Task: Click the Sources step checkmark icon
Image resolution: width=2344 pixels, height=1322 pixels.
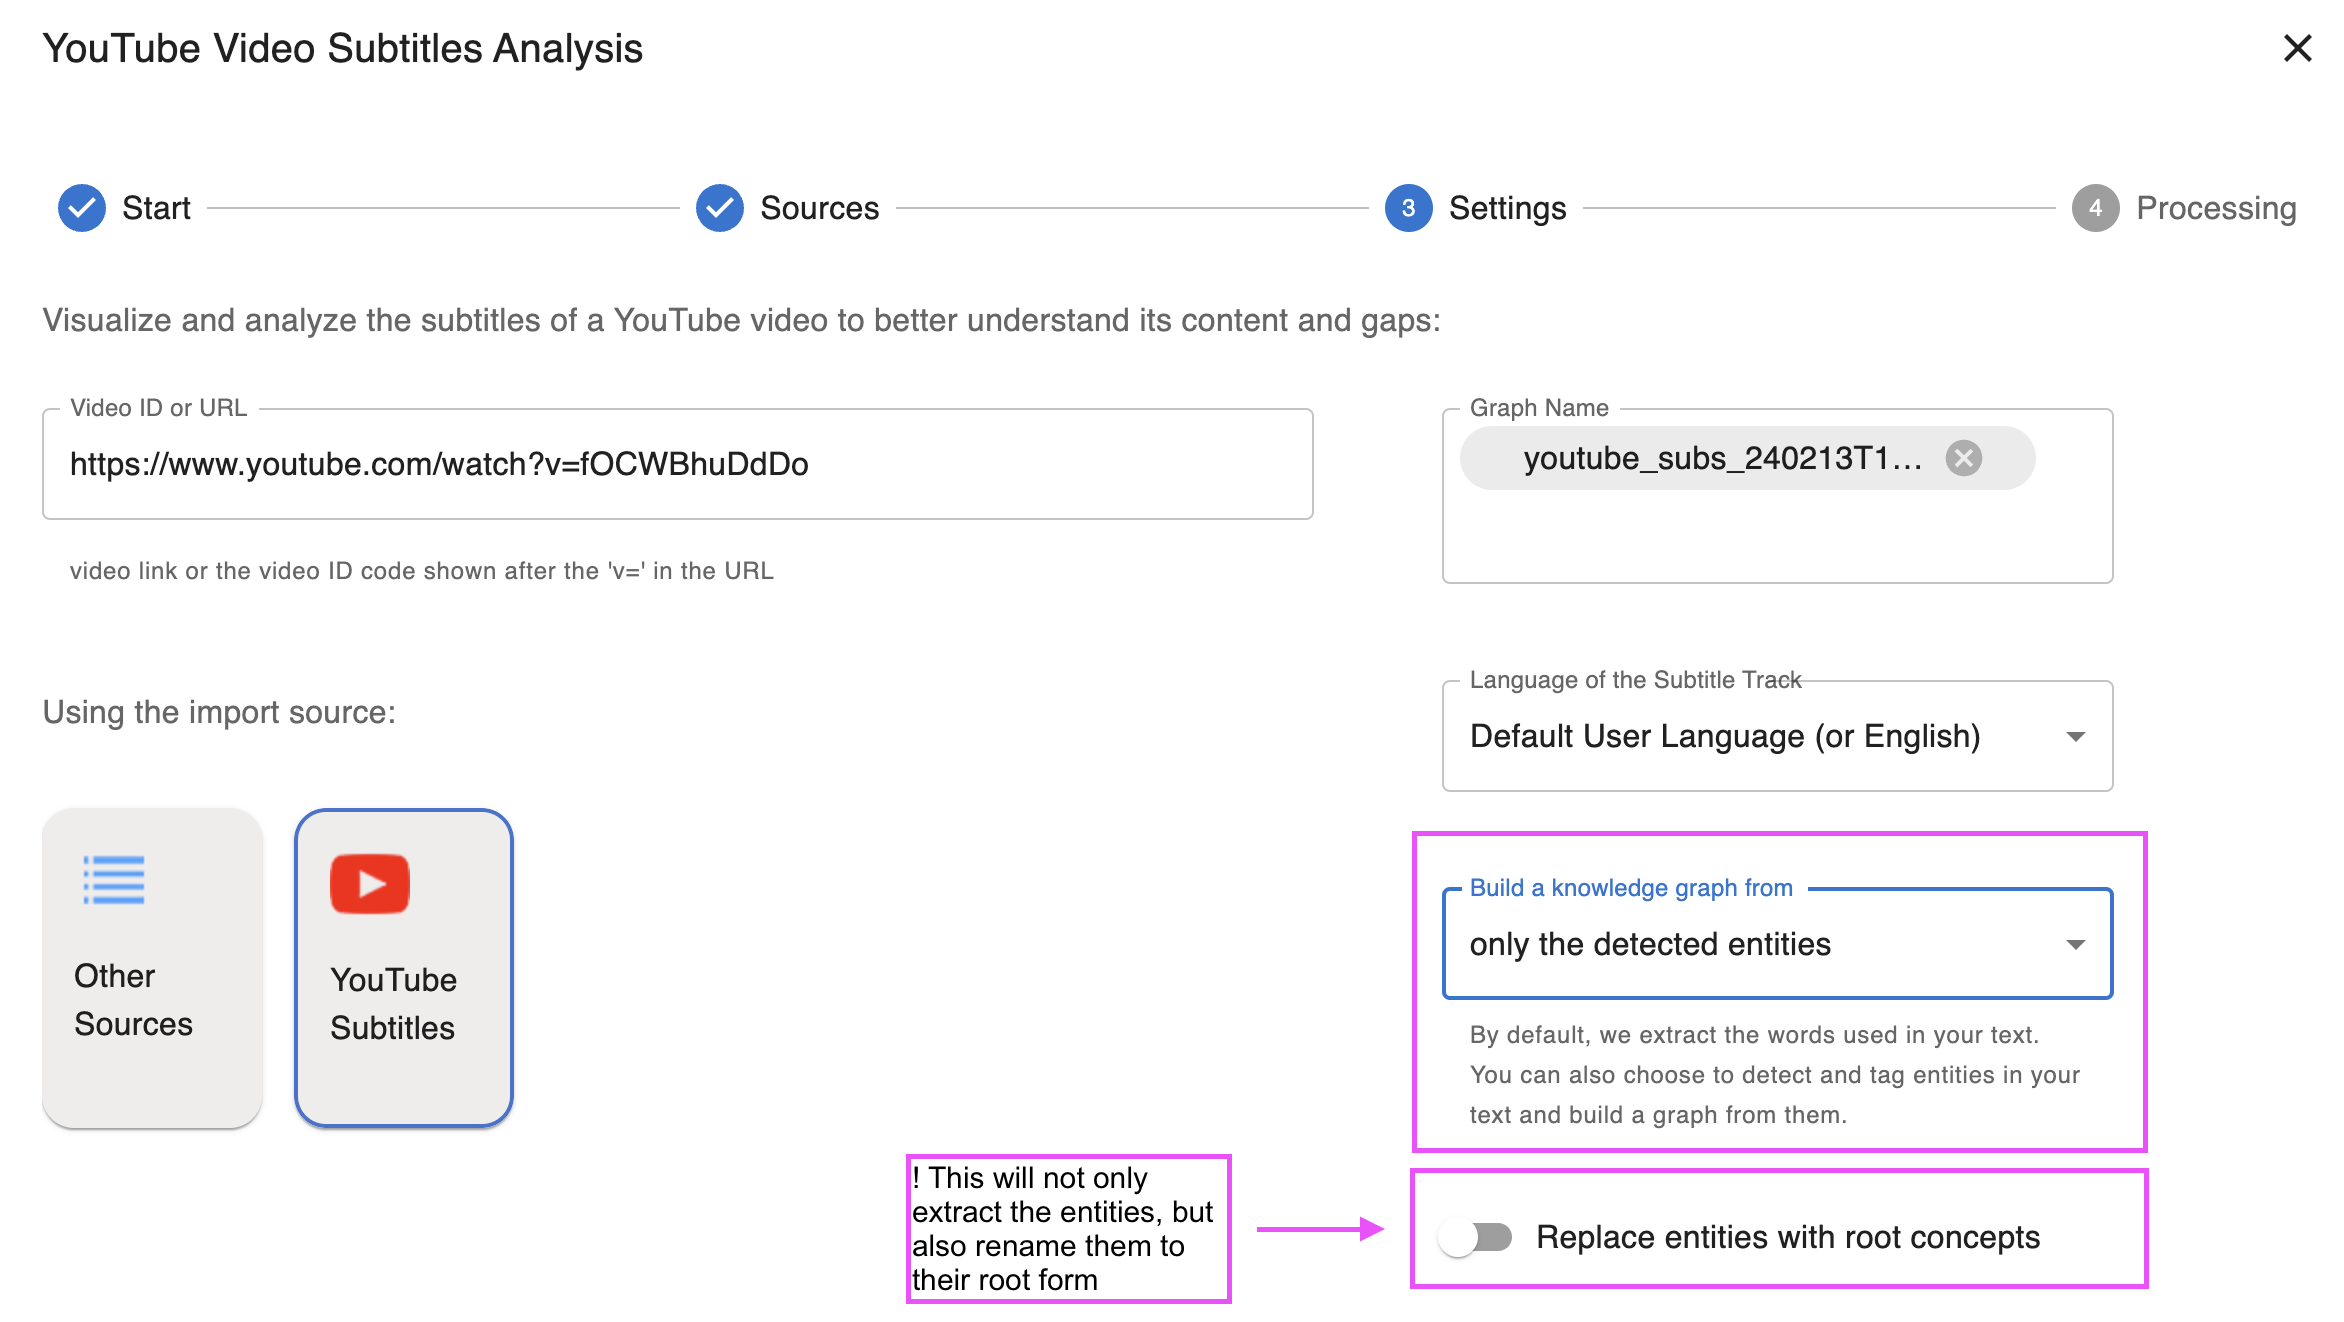Action: (x=720, y=208)
